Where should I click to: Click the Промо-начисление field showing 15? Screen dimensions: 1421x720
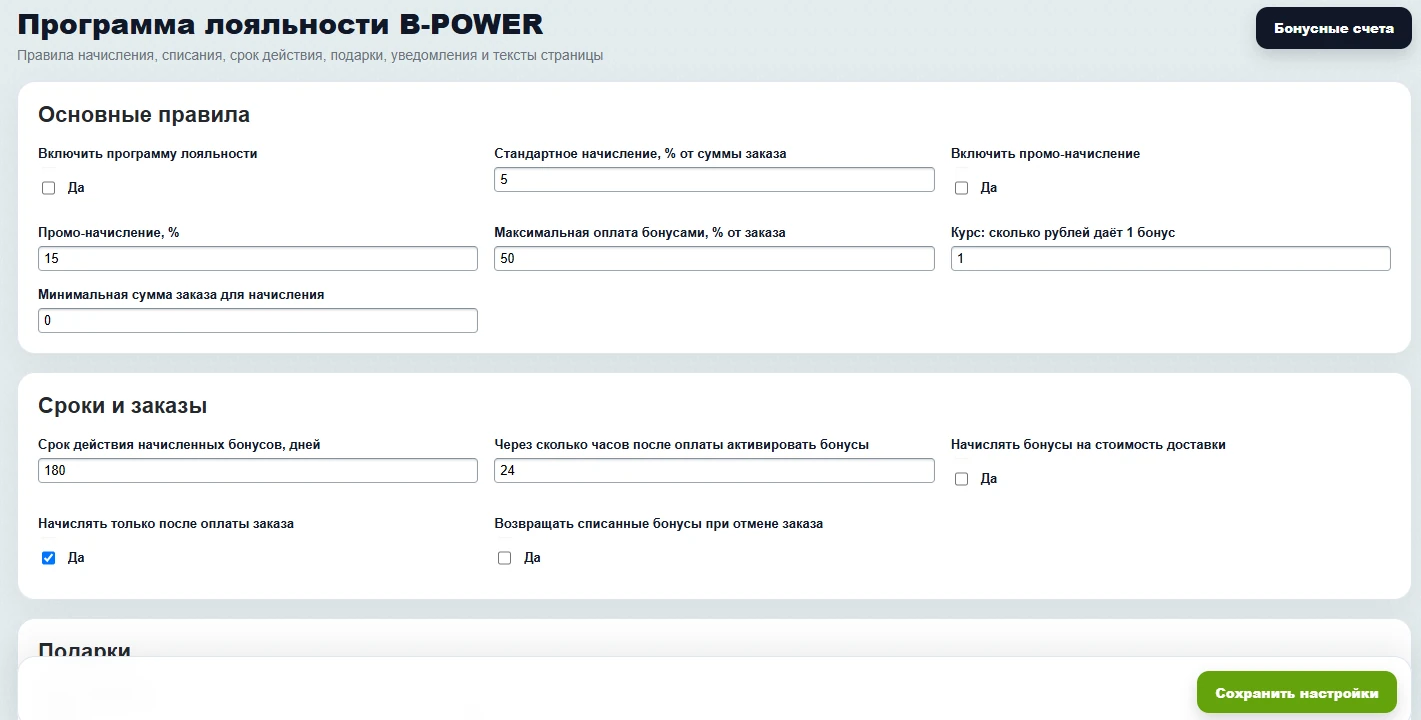(258, 259)
